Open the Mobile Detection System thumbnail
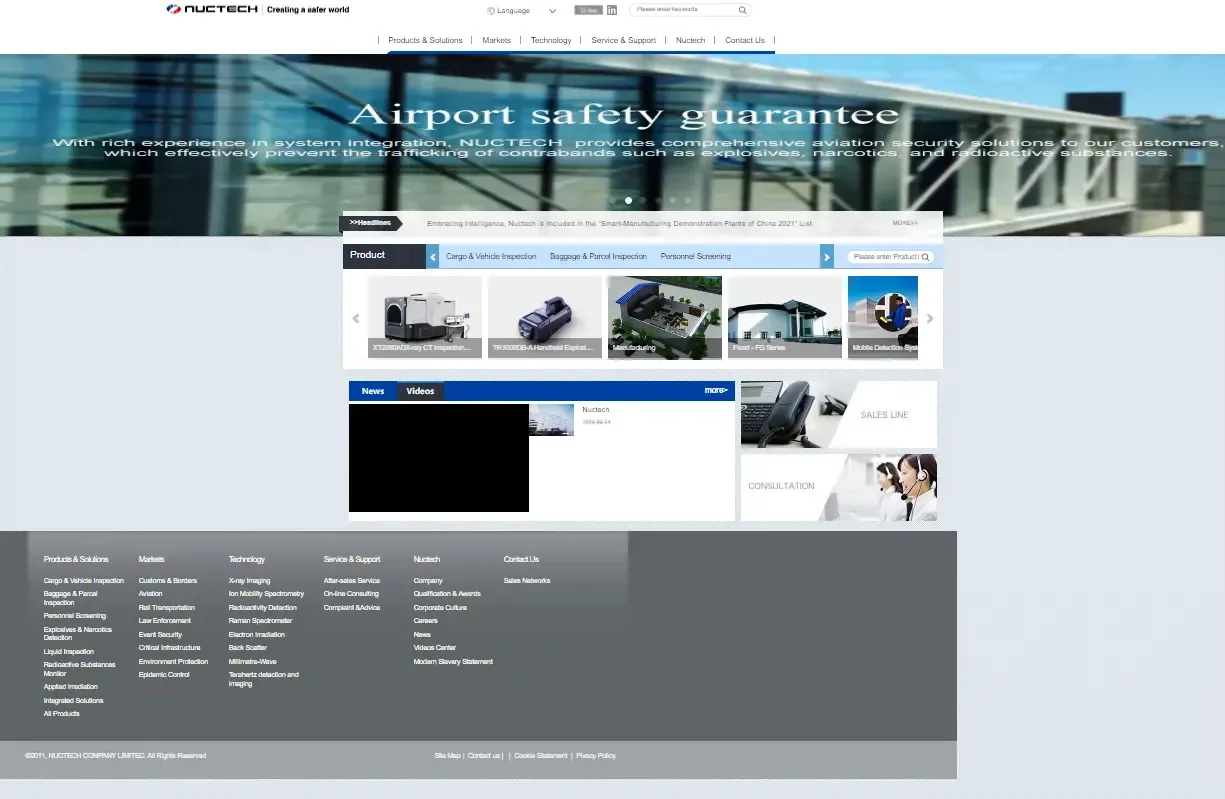 pyautogui.click(x=883, y=317)
